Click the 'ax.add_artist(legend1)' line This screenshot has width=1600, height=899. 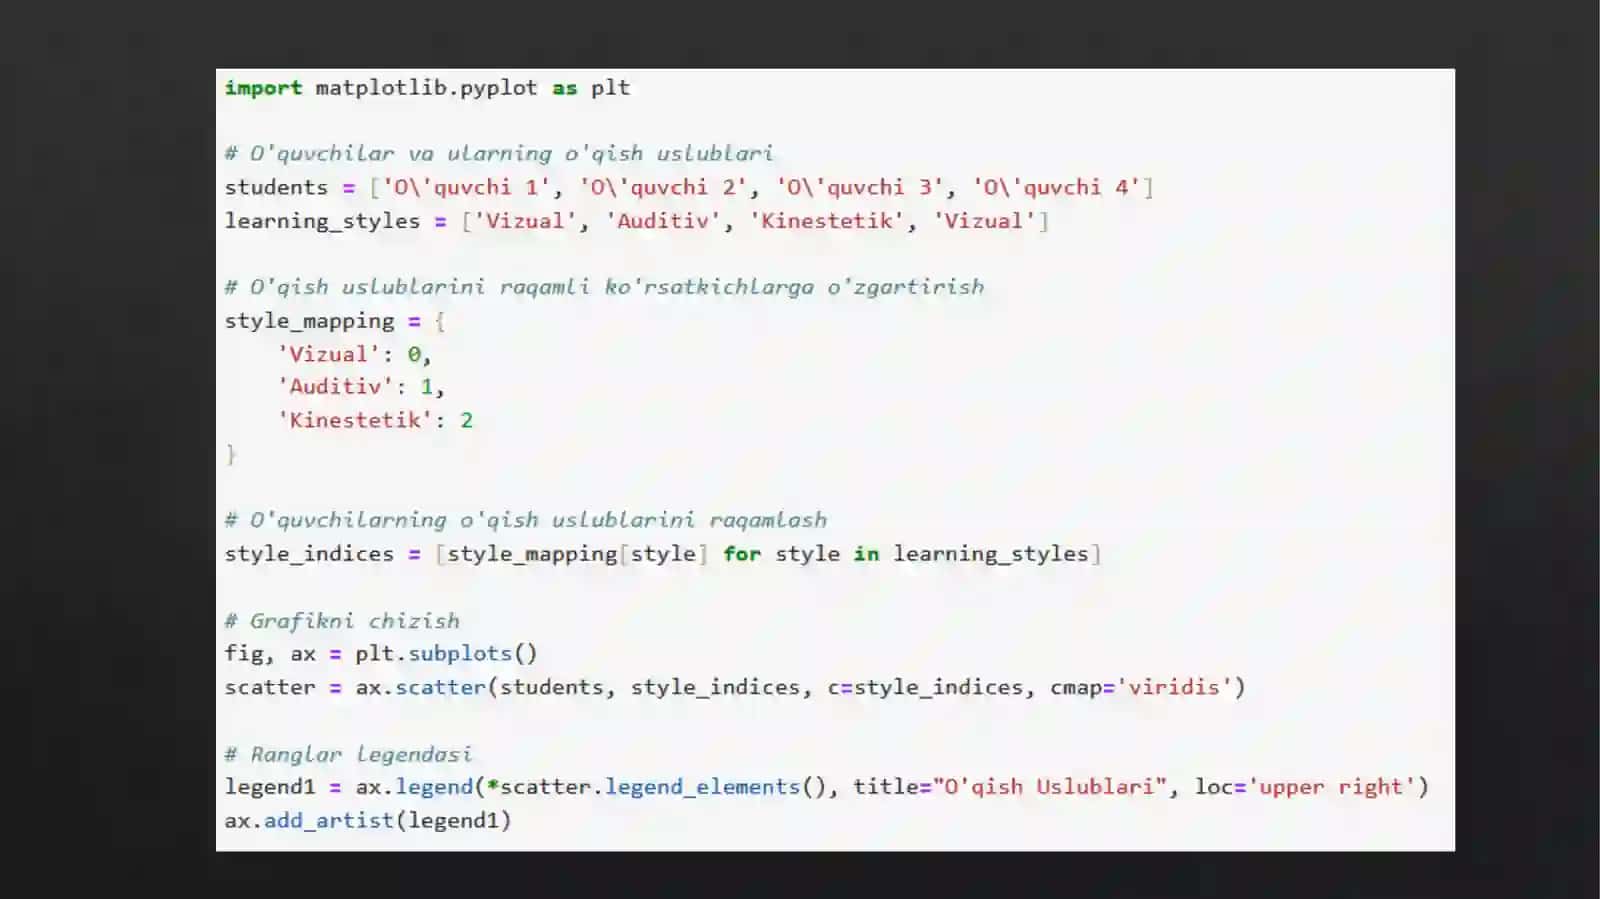(368, 820)
